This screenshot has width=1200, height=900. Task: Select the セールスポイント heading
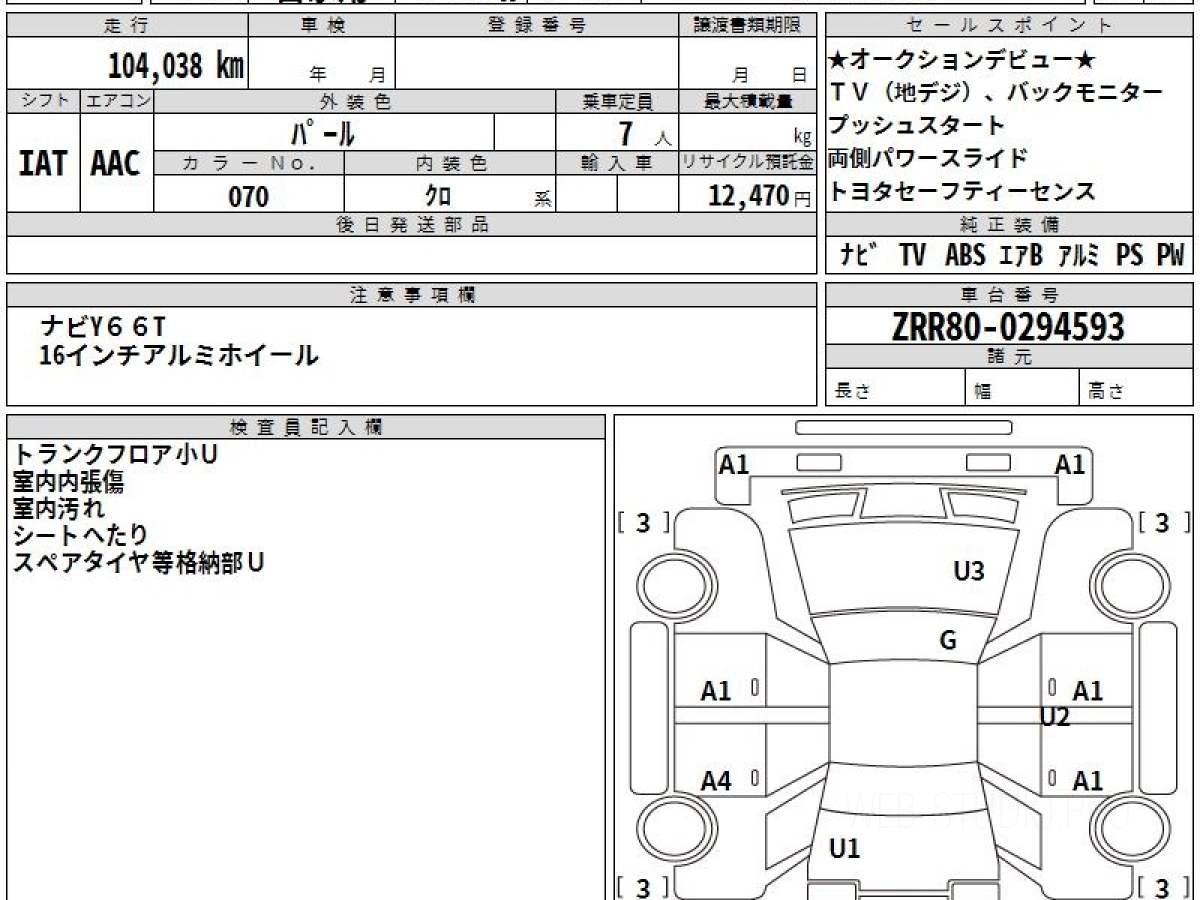(1009, 26)
